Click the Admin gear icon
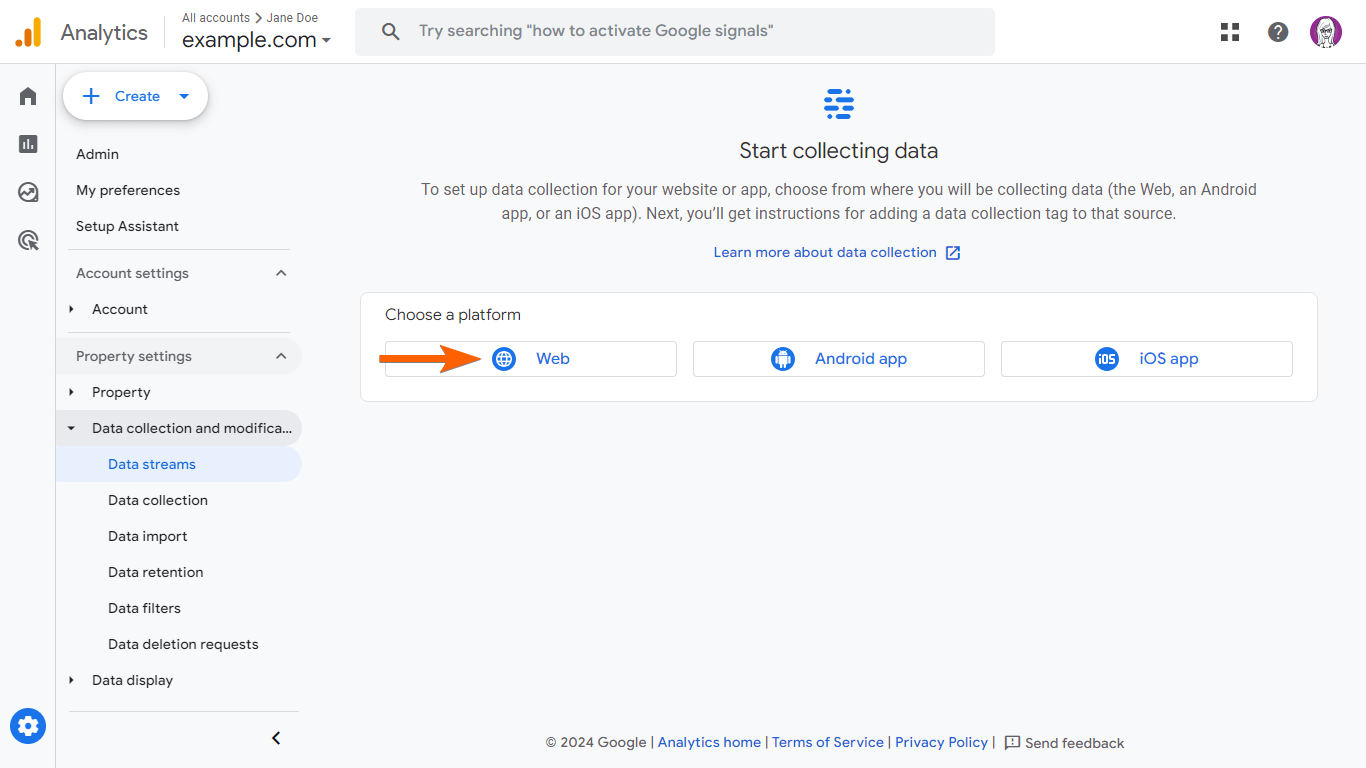The width and height of the screenshot is (1366, 768). point(28,726)
